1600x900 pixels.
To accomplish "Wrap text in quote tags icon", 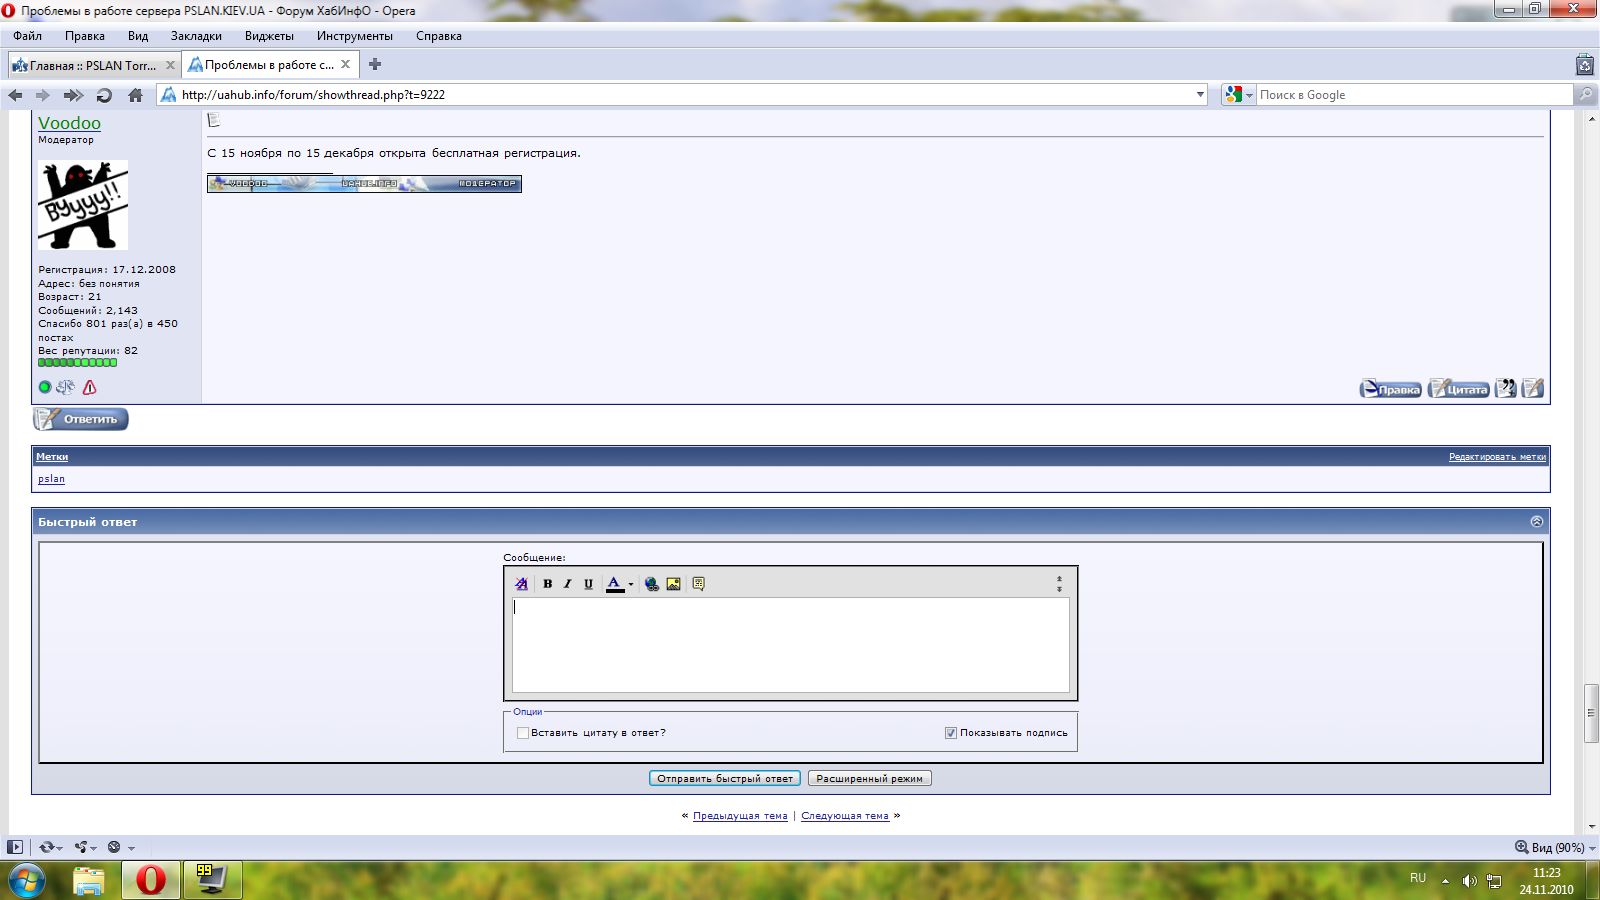I will [698, 584].
